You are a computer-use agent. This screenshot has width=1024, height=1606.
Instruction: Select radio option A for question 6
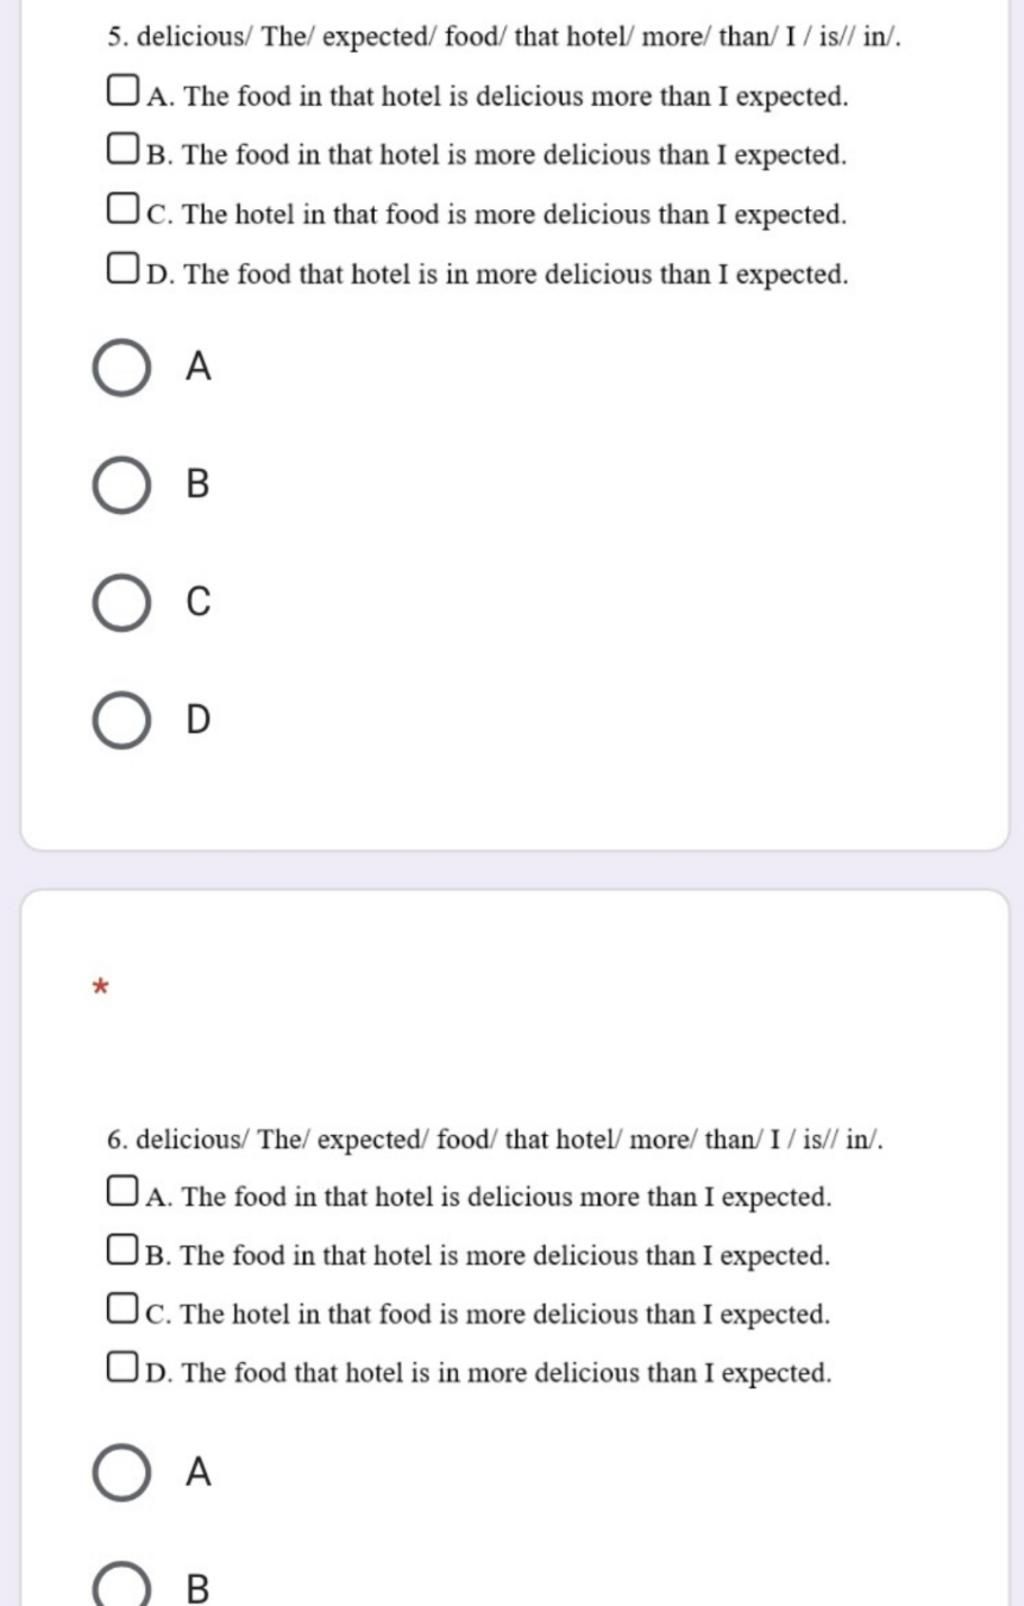click(x=122, y=1472)
